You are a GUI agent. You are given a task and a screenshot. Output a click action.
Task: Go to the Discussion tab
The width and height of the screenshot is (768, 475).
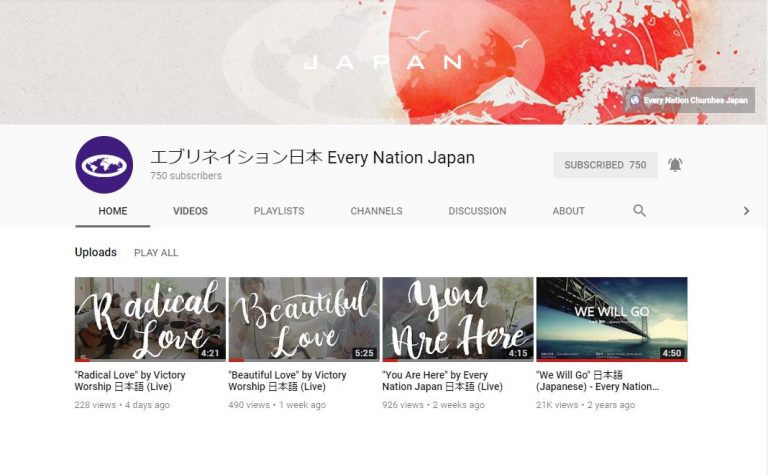click(x=477, y=211)
